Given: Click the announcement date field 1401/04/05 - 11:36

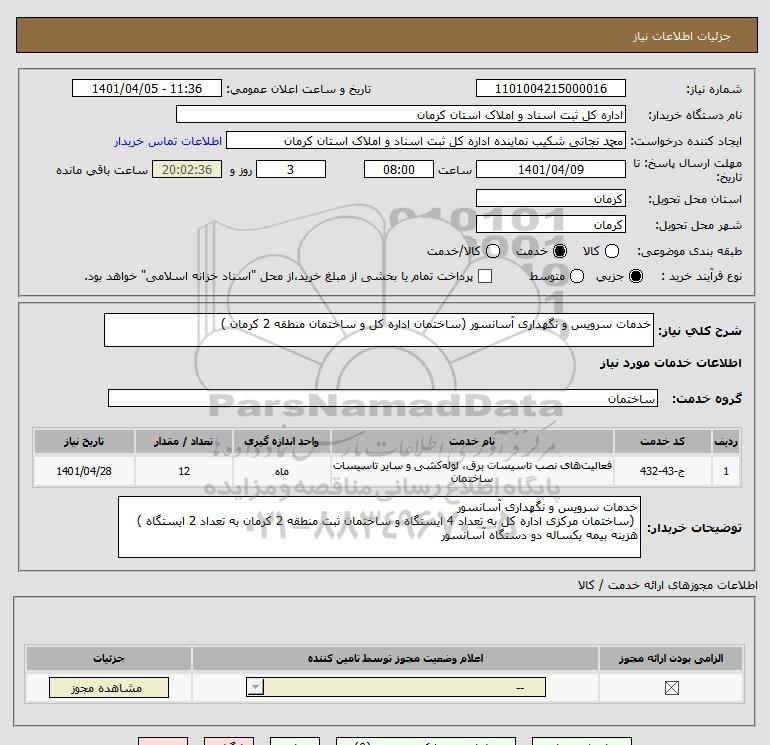Looking at the screenshot, I should point(147,88).
